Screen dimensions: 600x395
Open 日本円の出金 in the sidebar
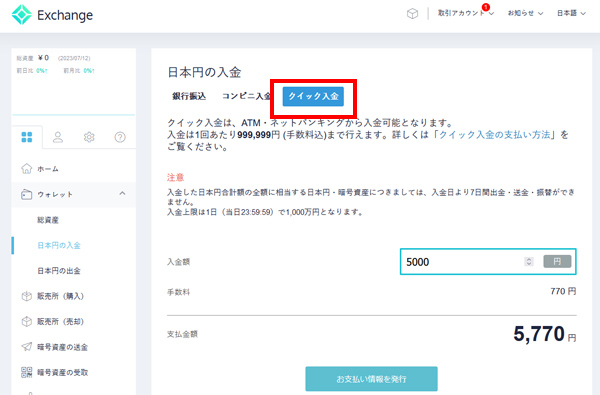point(59,271)
